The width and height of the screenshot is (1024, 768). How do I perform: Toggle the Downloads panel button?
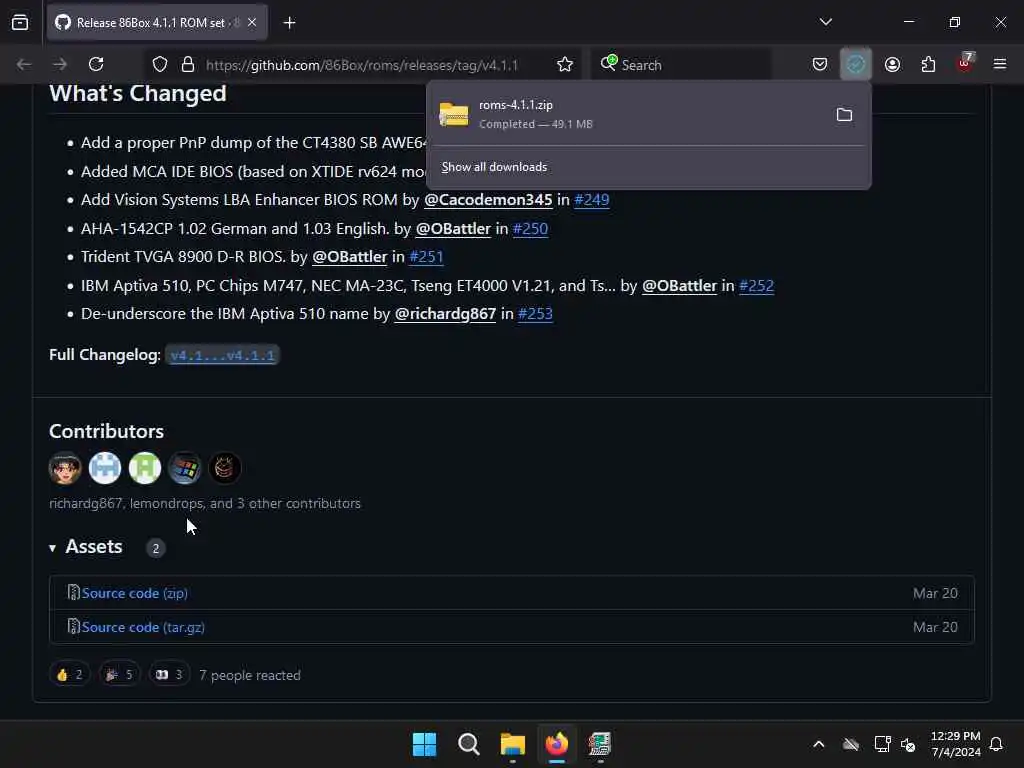[x=856, y=64]
